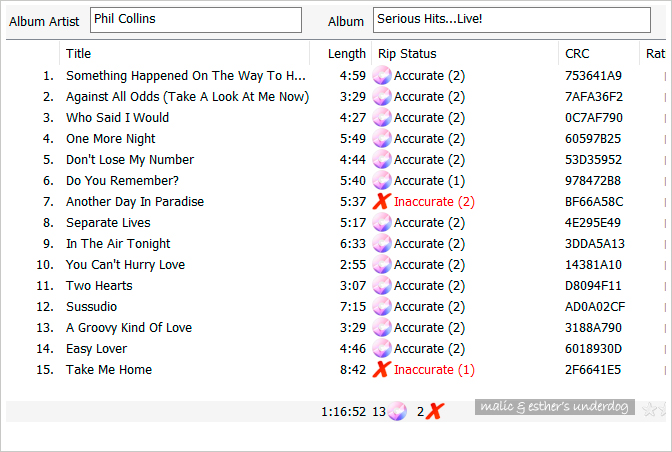Click the rating stars in the bottom bar
The image size is (672, 452).
pos(654,410)
